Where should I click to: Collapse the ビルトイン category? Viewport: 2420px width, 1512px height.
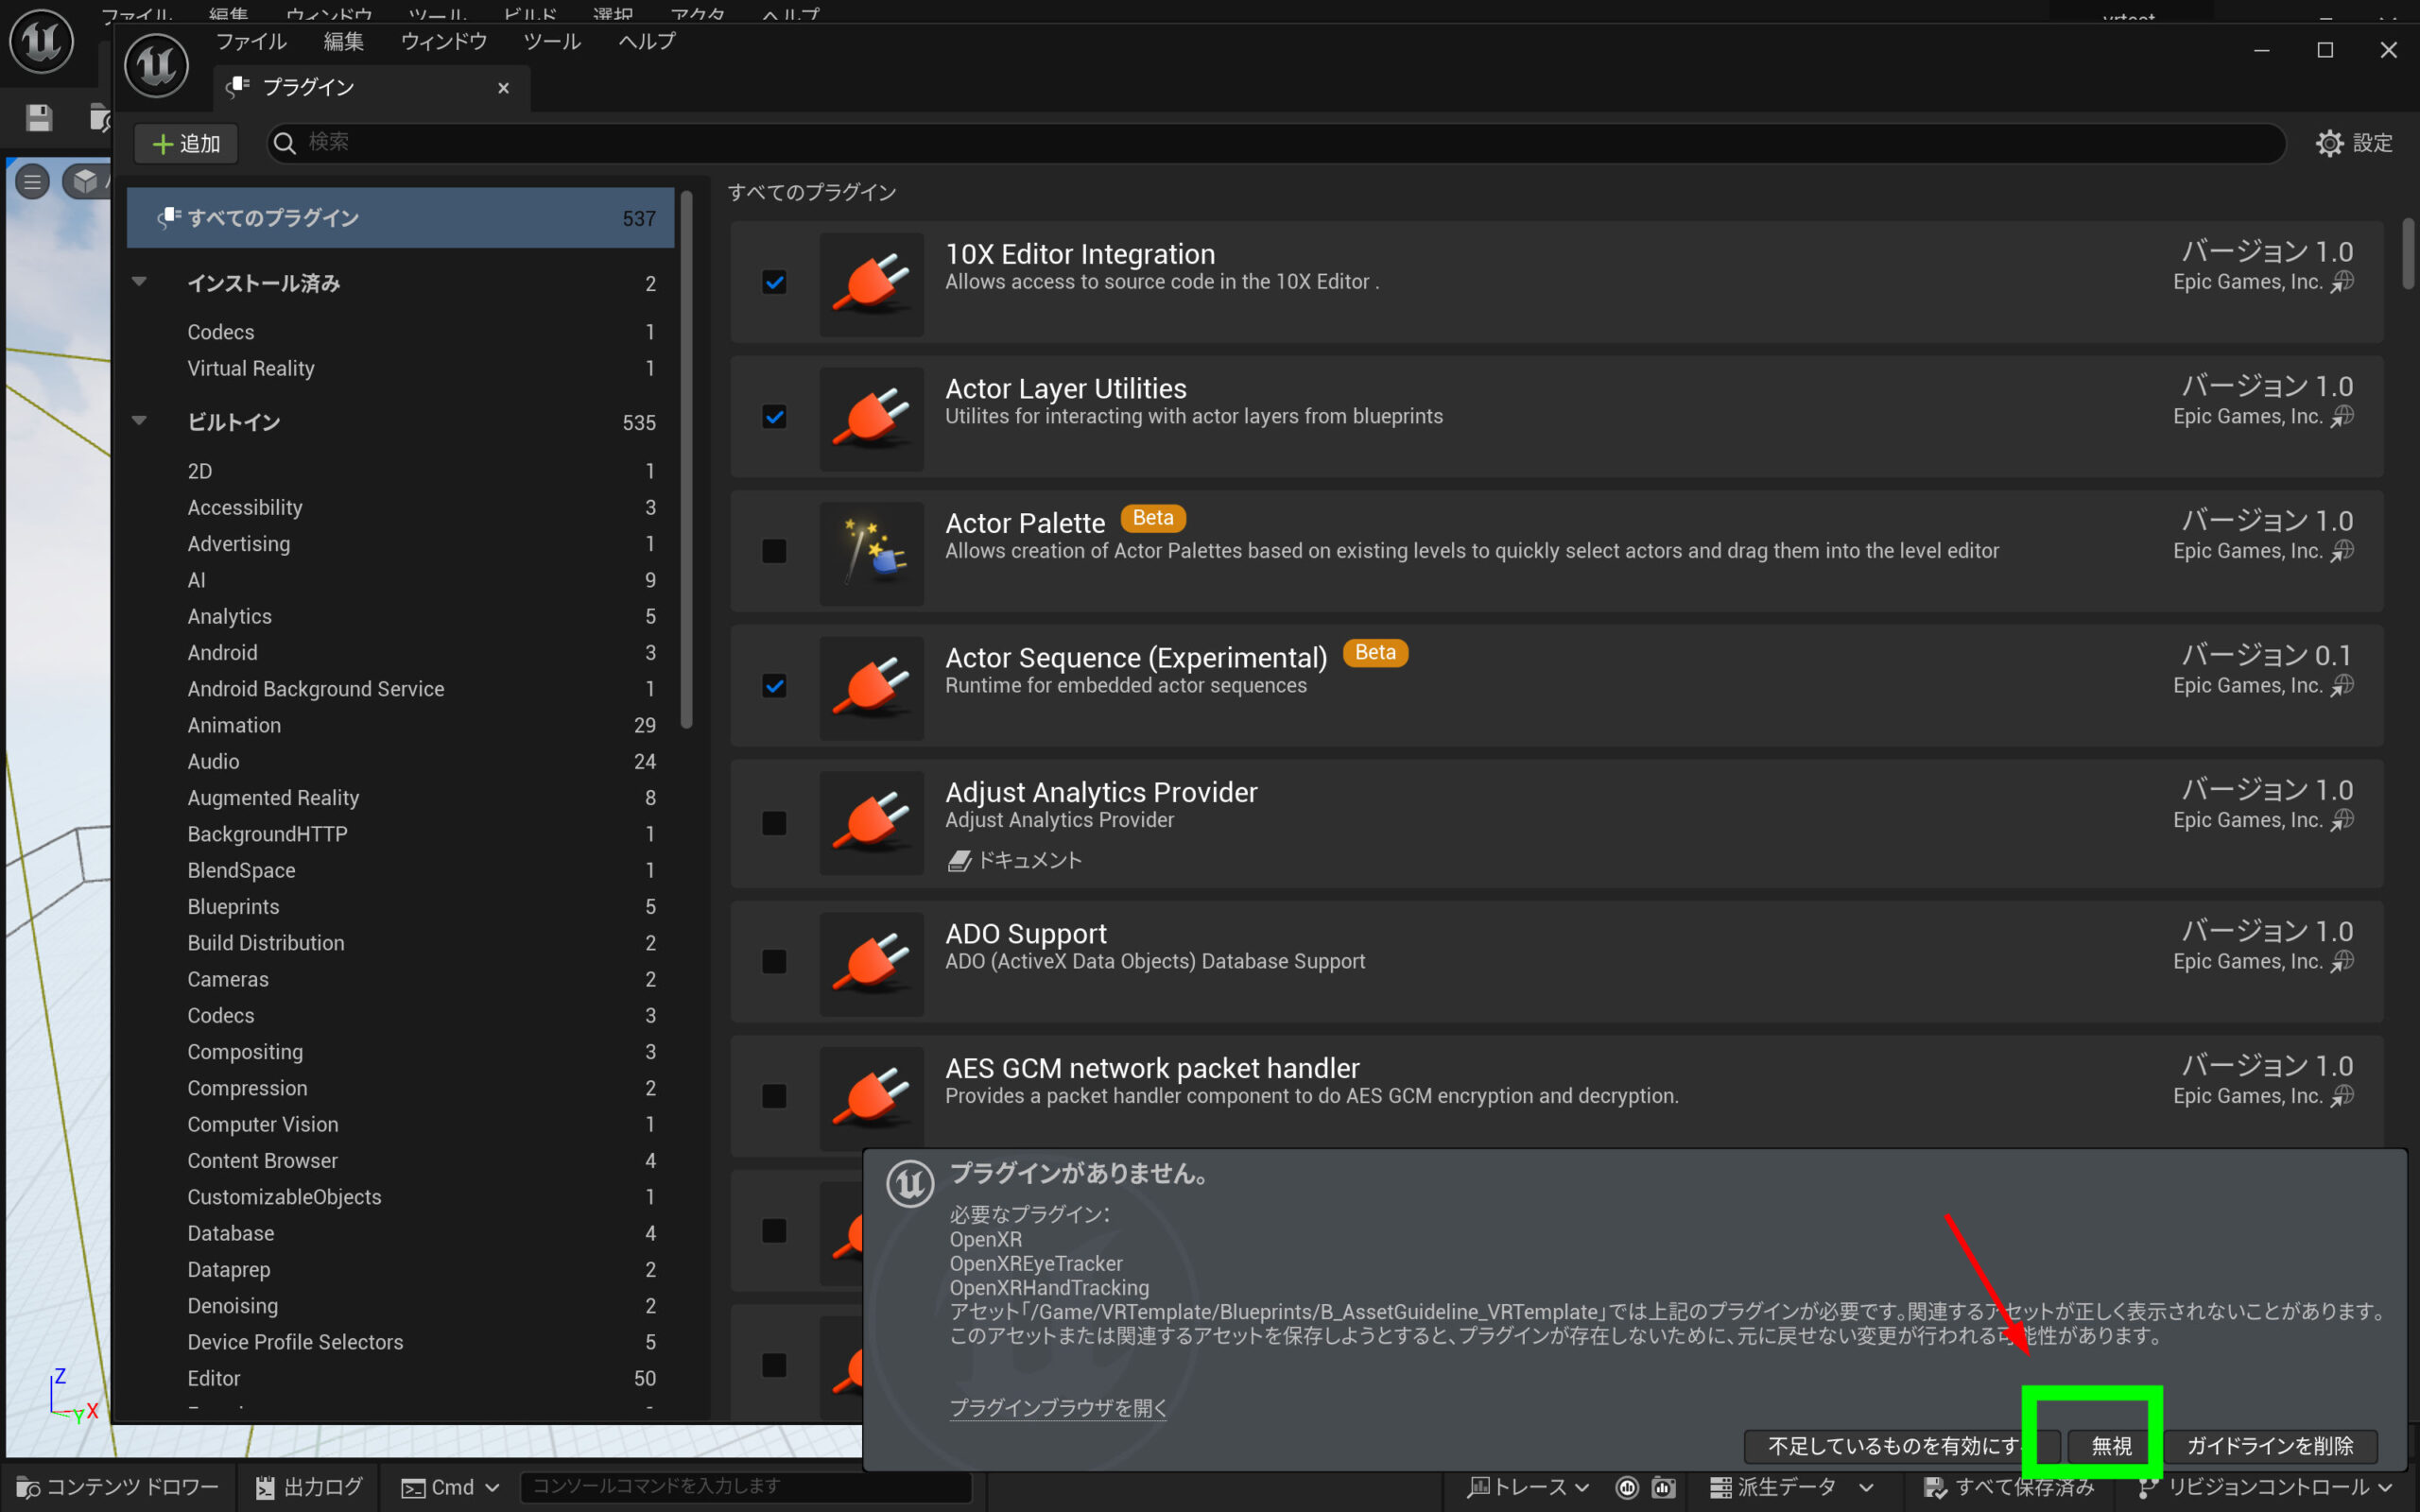click(x=140, y=421)
